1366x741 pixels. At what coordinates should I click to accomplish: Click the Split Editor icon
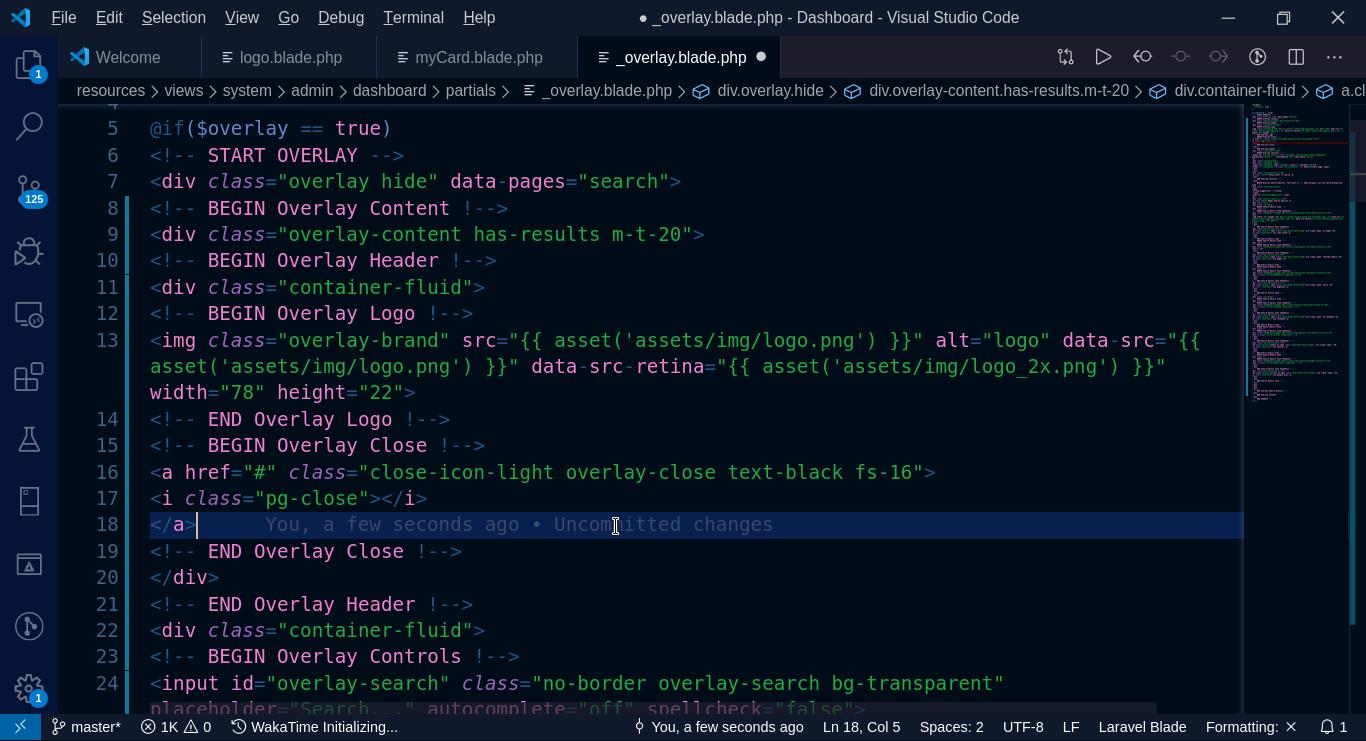point(1296,57)
